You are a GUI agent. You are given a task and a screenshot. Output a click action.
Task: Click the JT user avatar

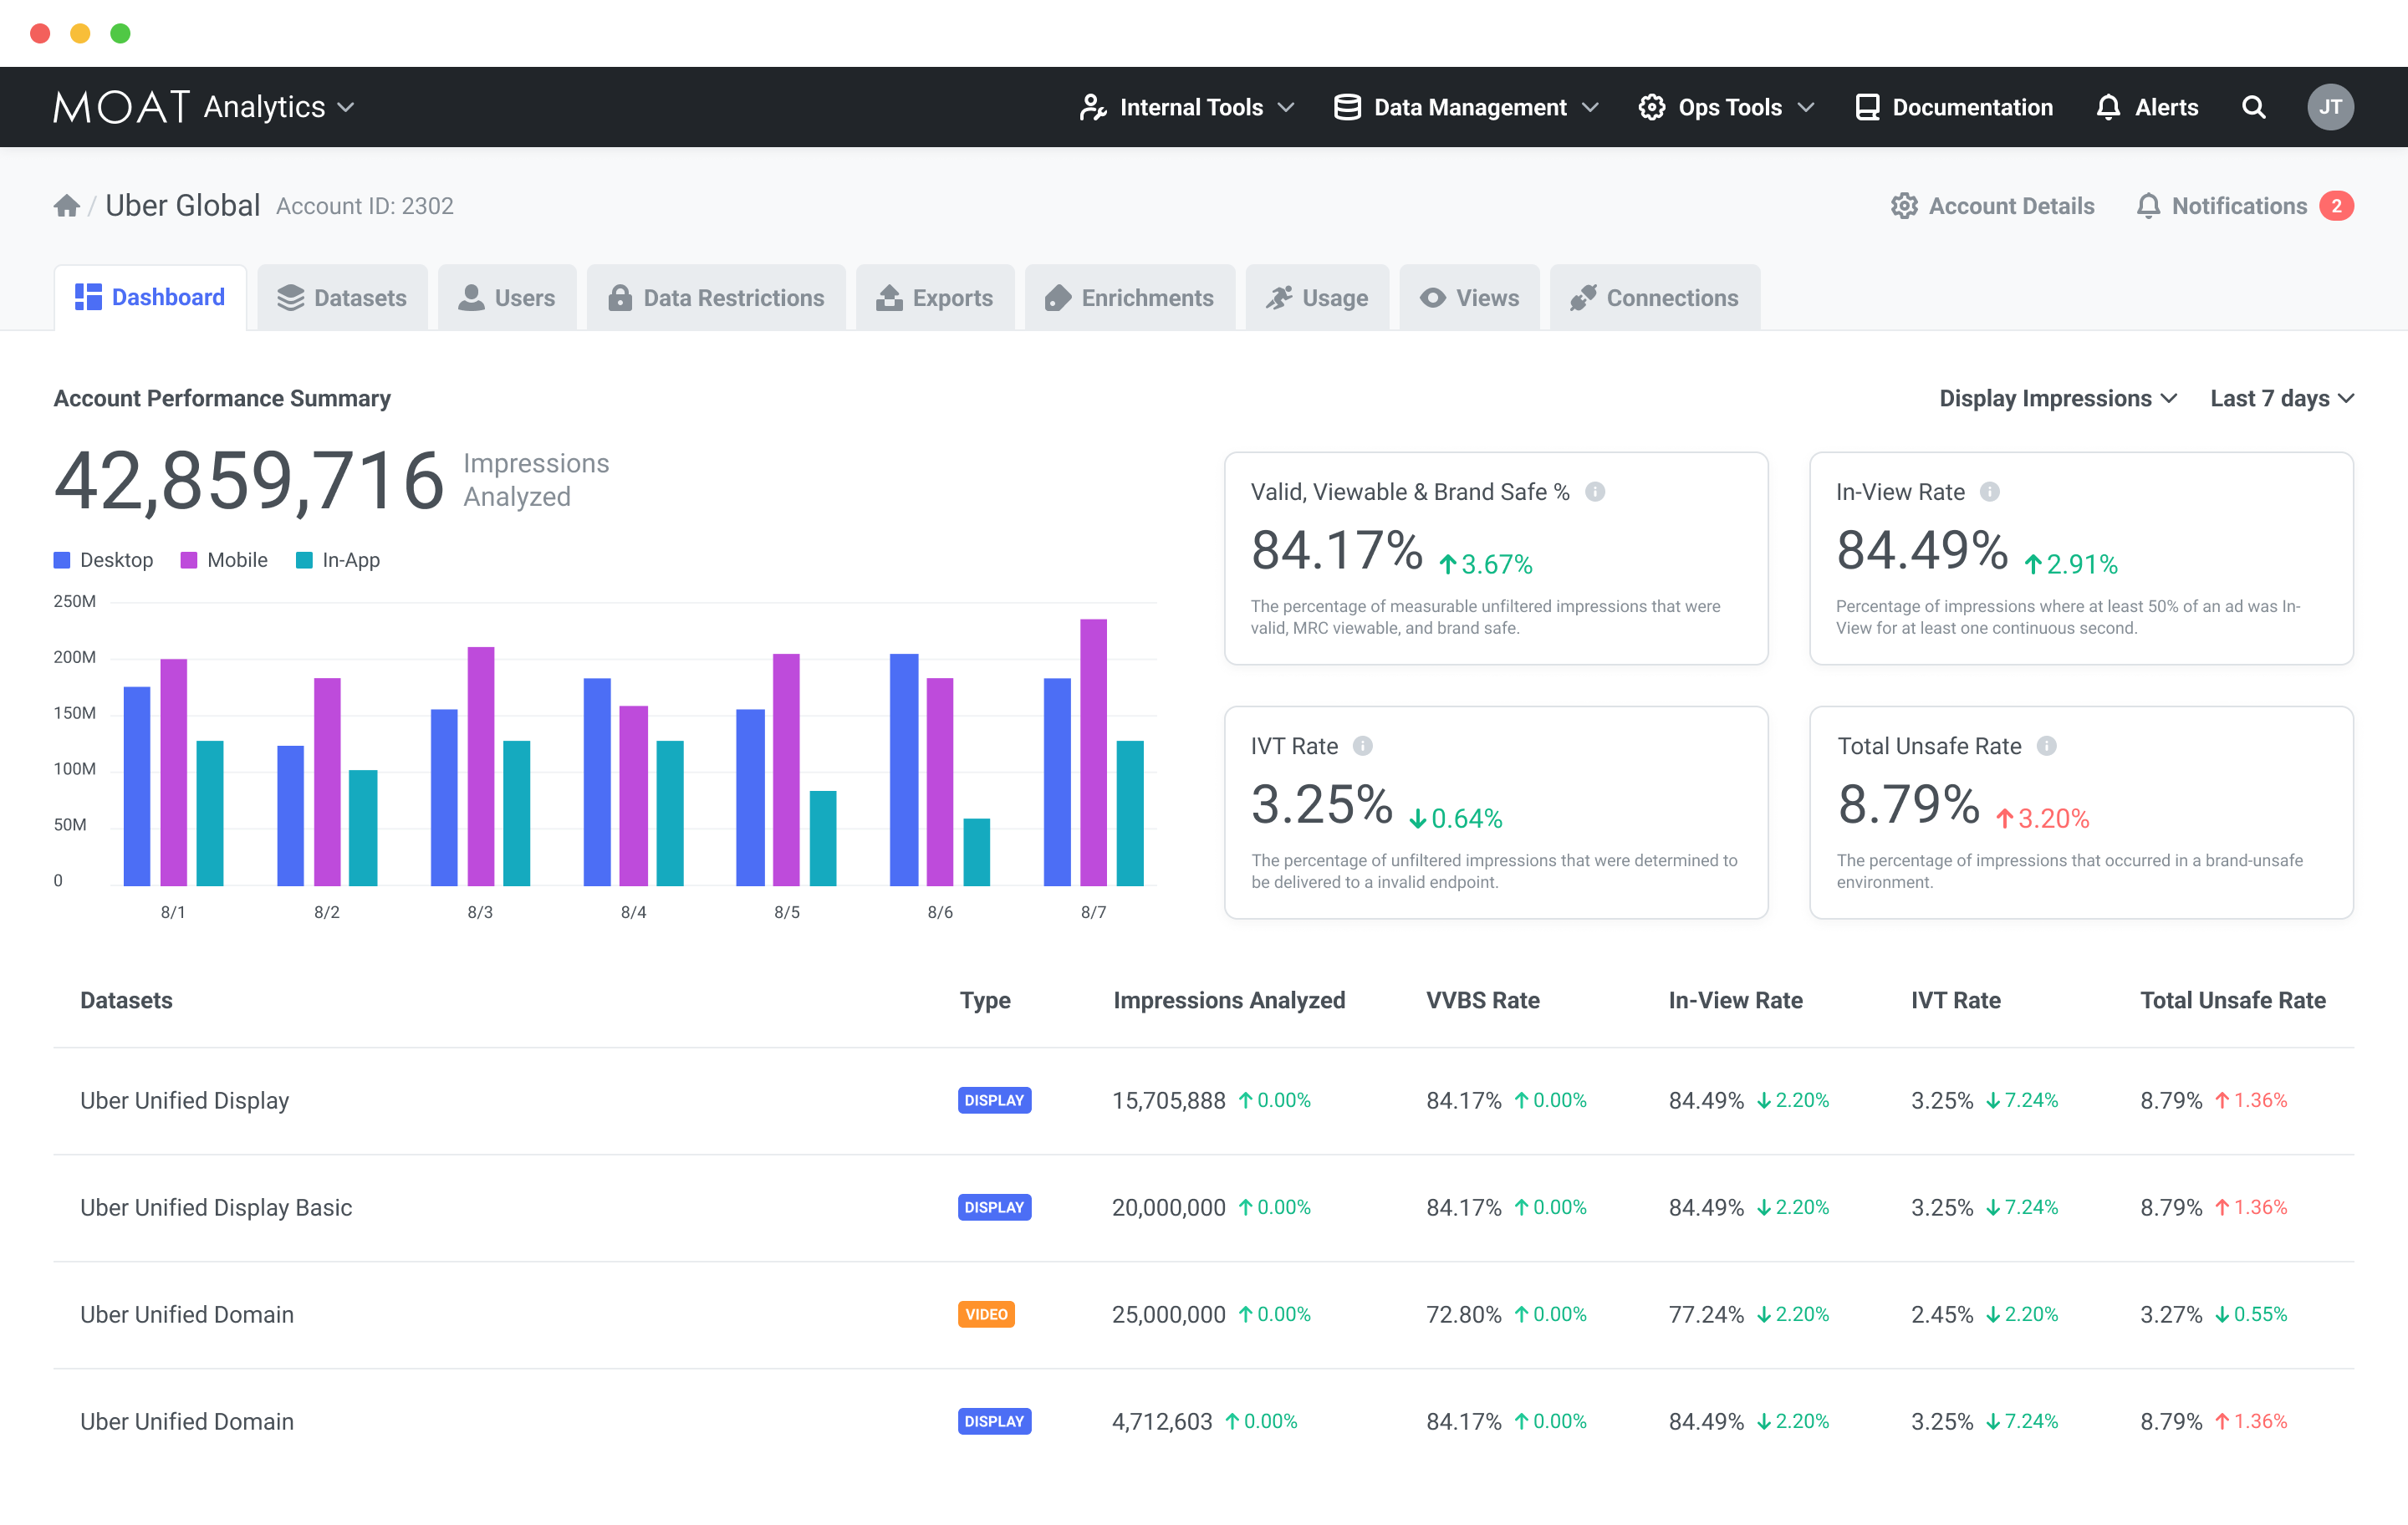[x=2330, y=107]
